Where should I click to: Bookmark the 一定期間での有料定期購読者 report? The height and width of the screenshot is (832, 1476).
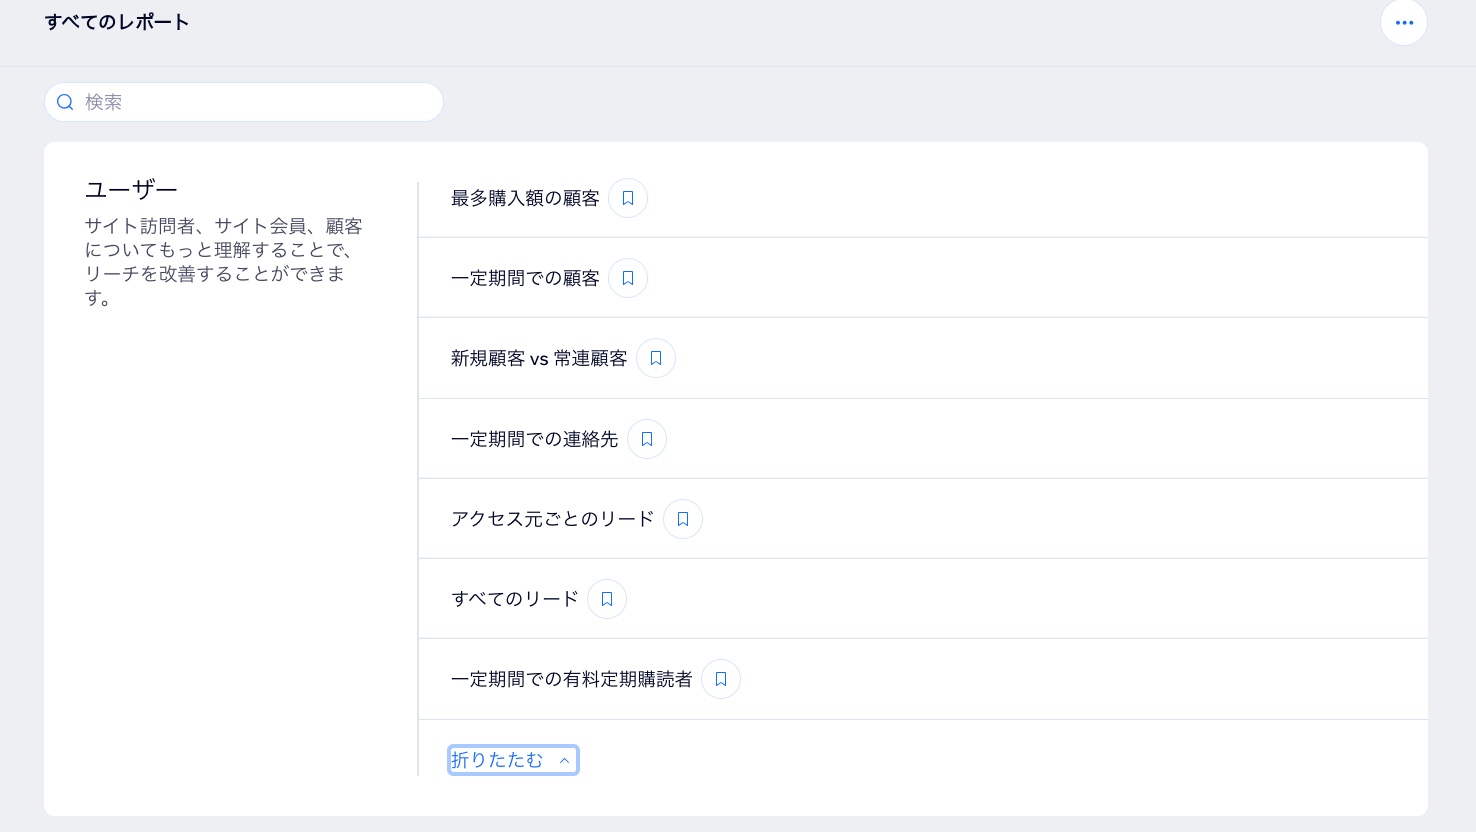pos(721,679)
